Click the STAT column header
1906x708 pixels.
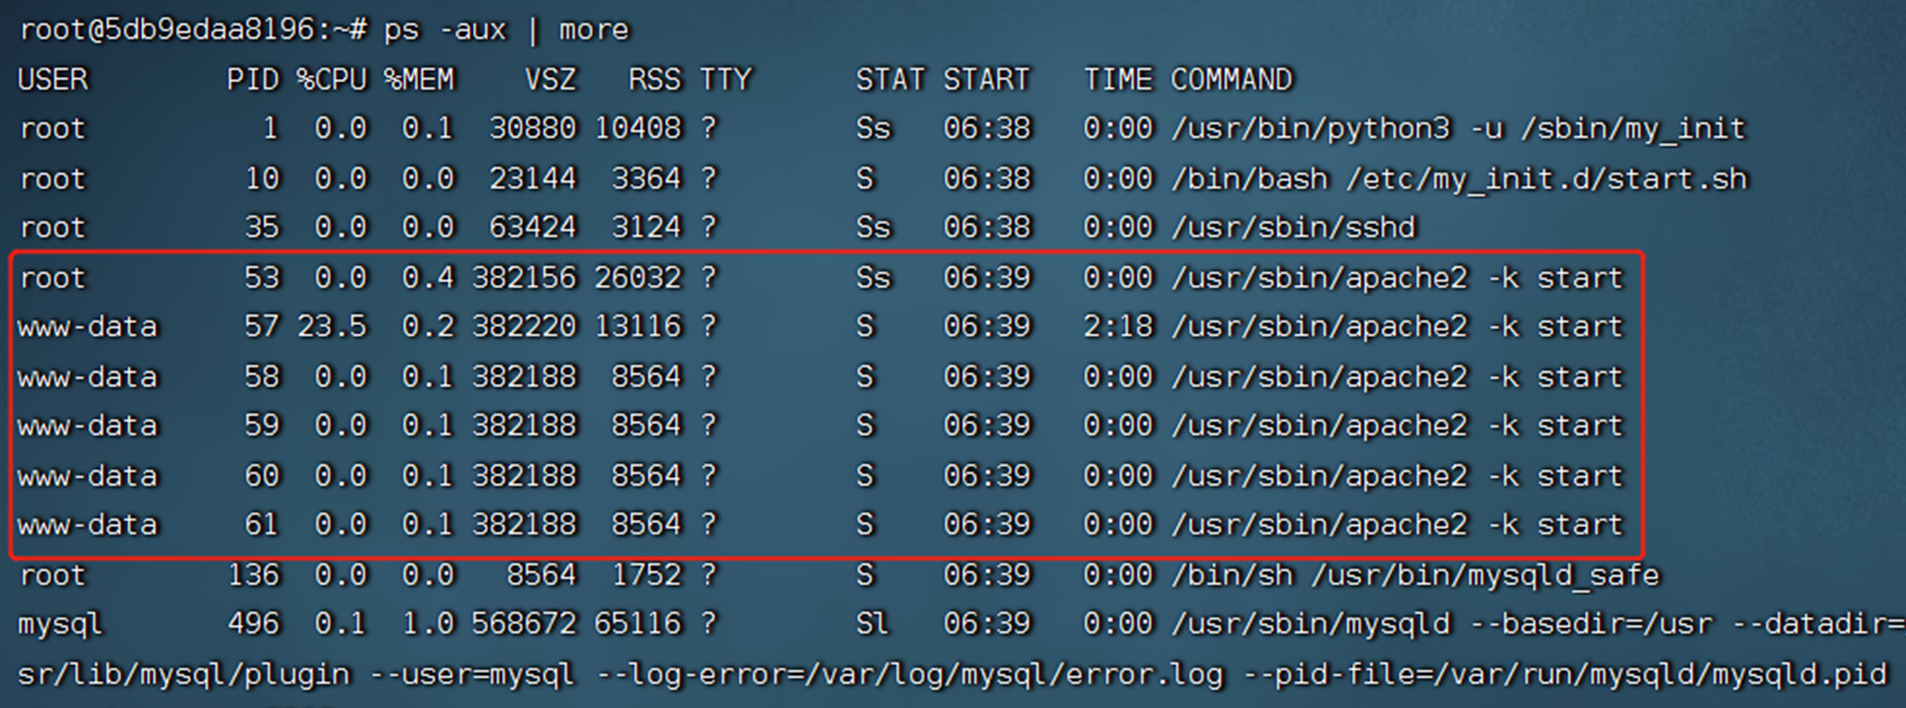(x=890, y=80)
